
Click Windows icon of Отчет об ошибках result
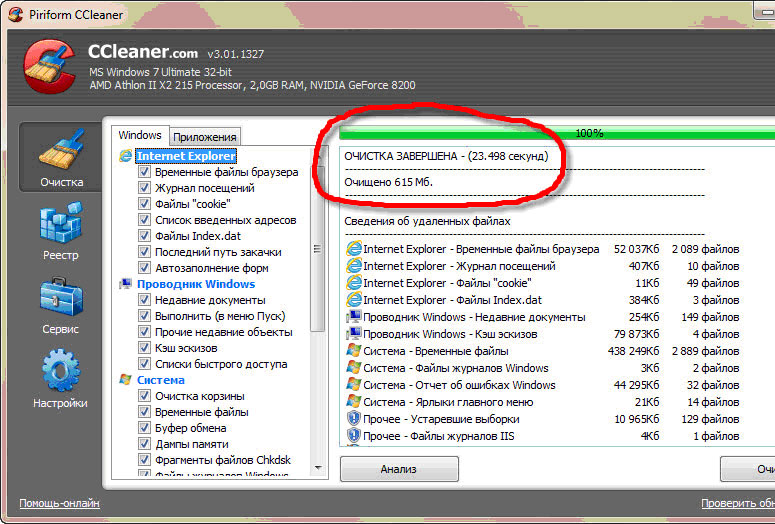tap(353, 385)
